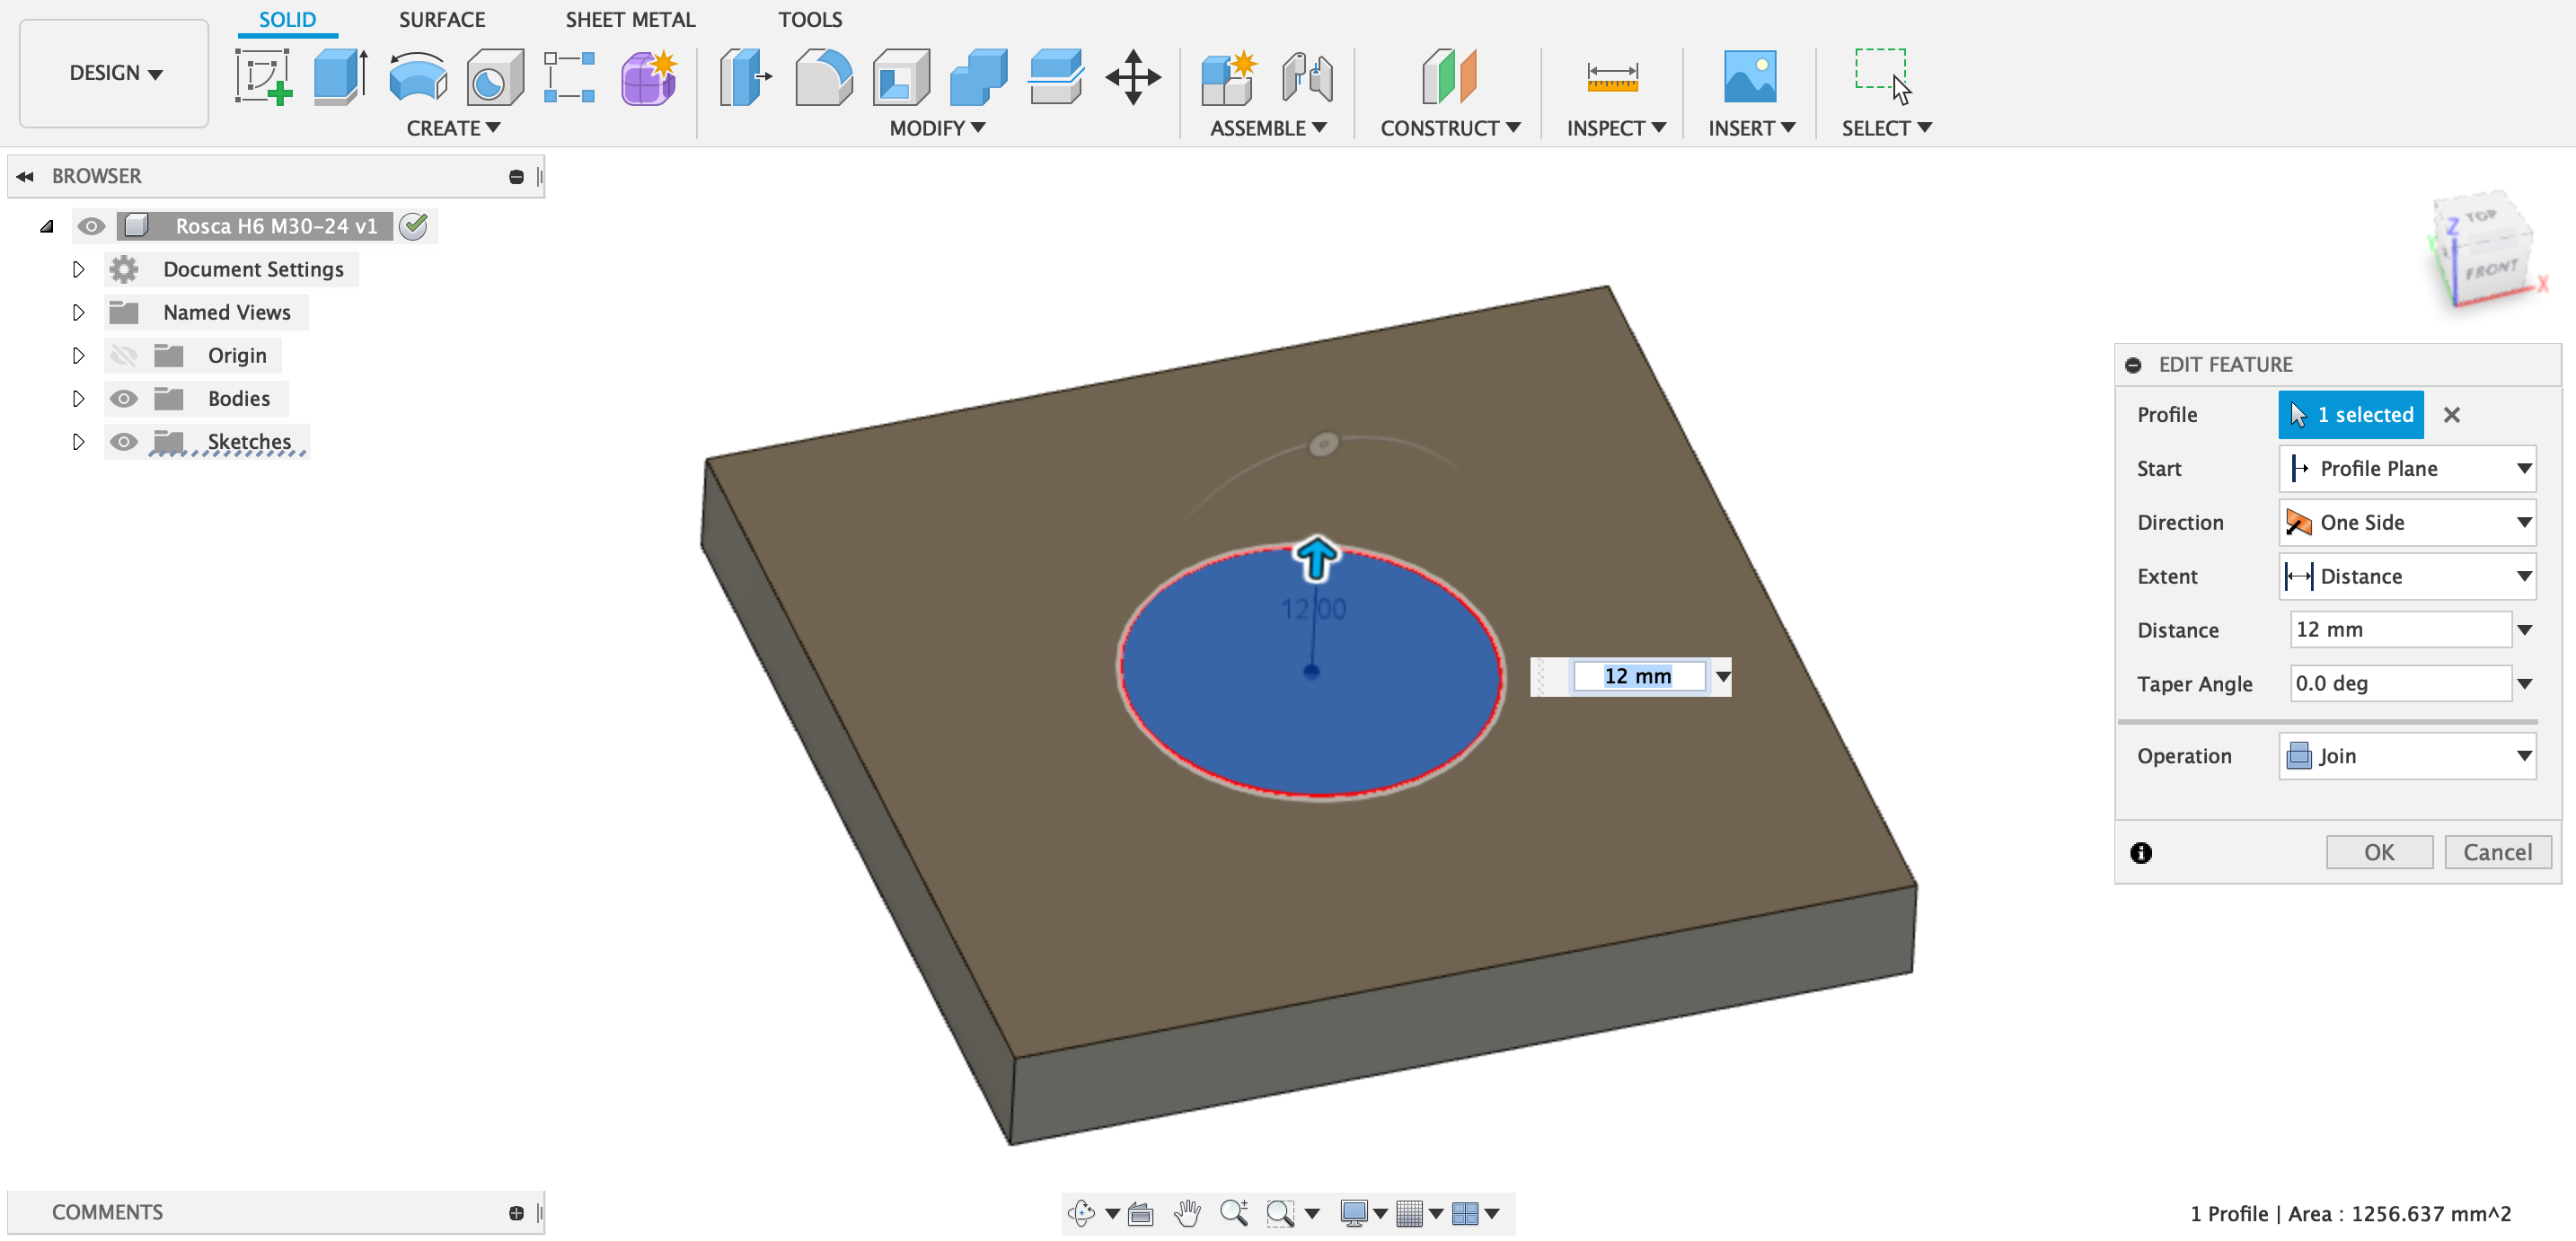Choose the Shell tool icon

point(900,78)
